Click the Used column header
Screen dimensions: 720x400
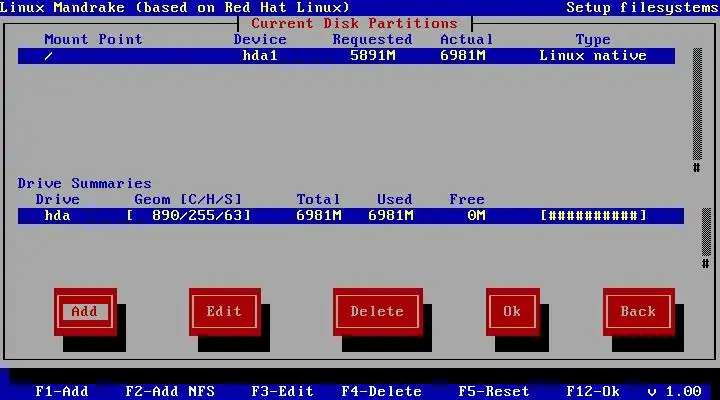(x=395, y=199)
